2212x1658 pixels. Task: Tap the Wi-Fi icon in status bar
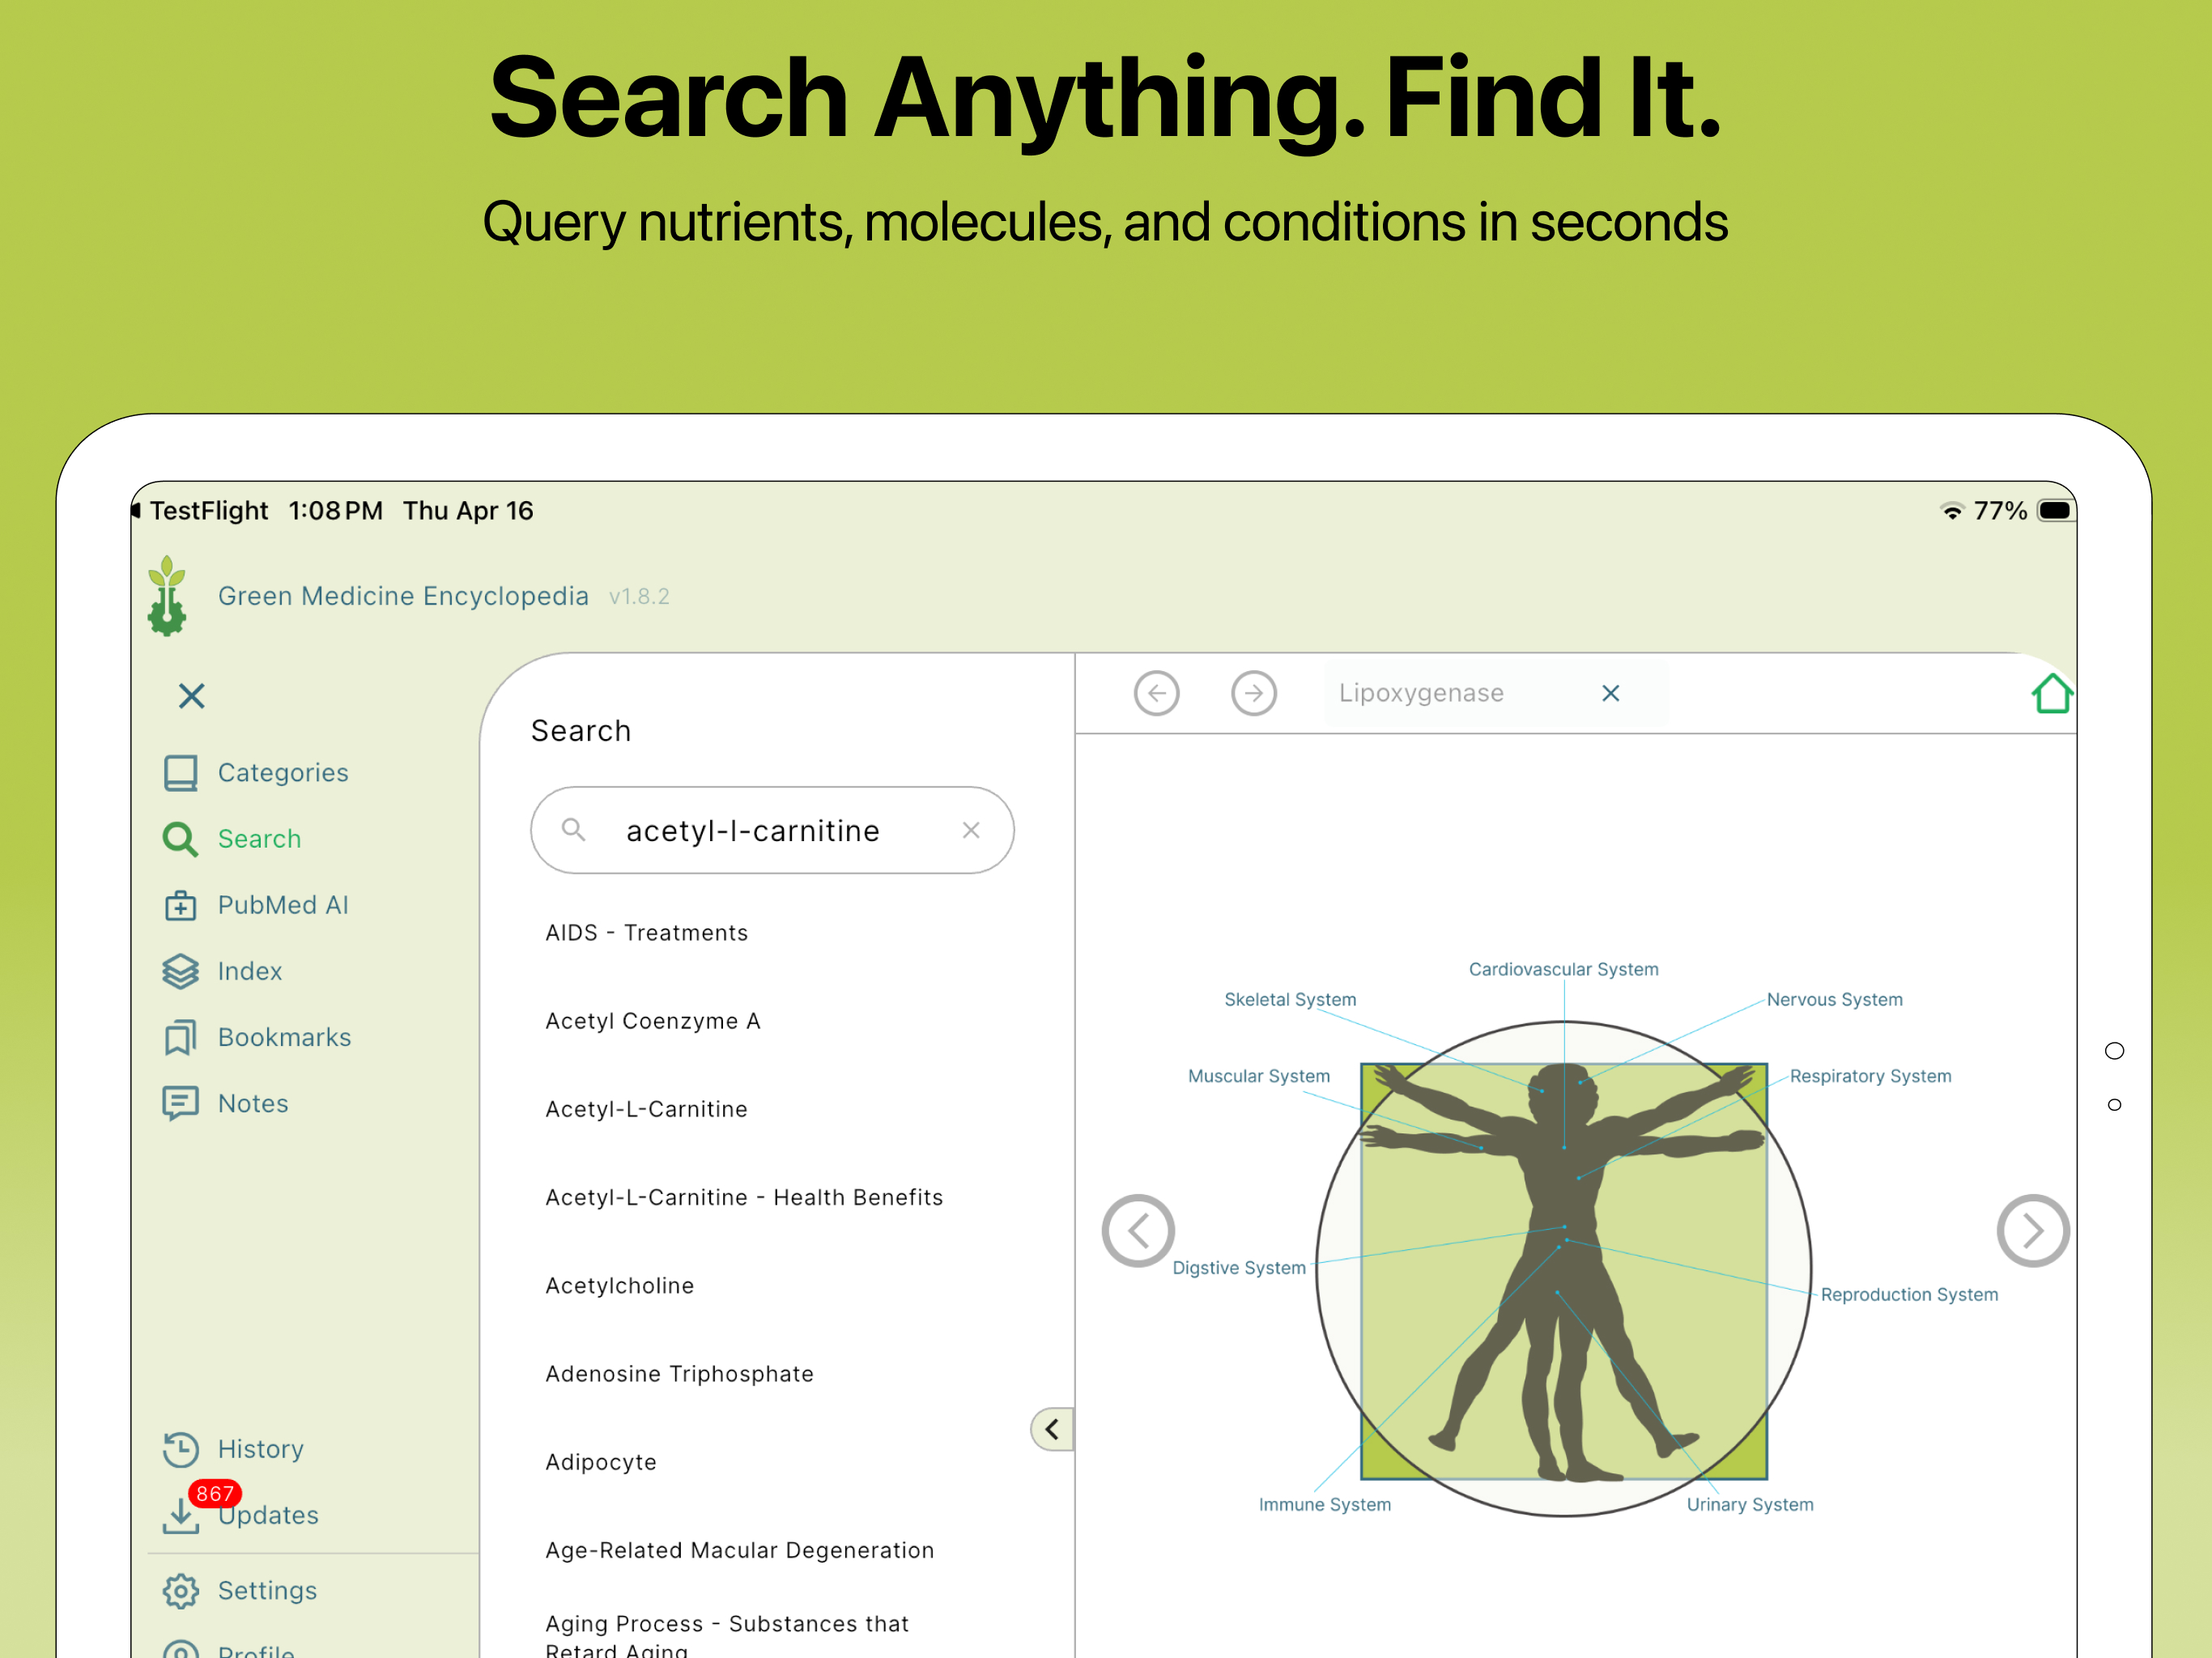[x=1951, y=511]
